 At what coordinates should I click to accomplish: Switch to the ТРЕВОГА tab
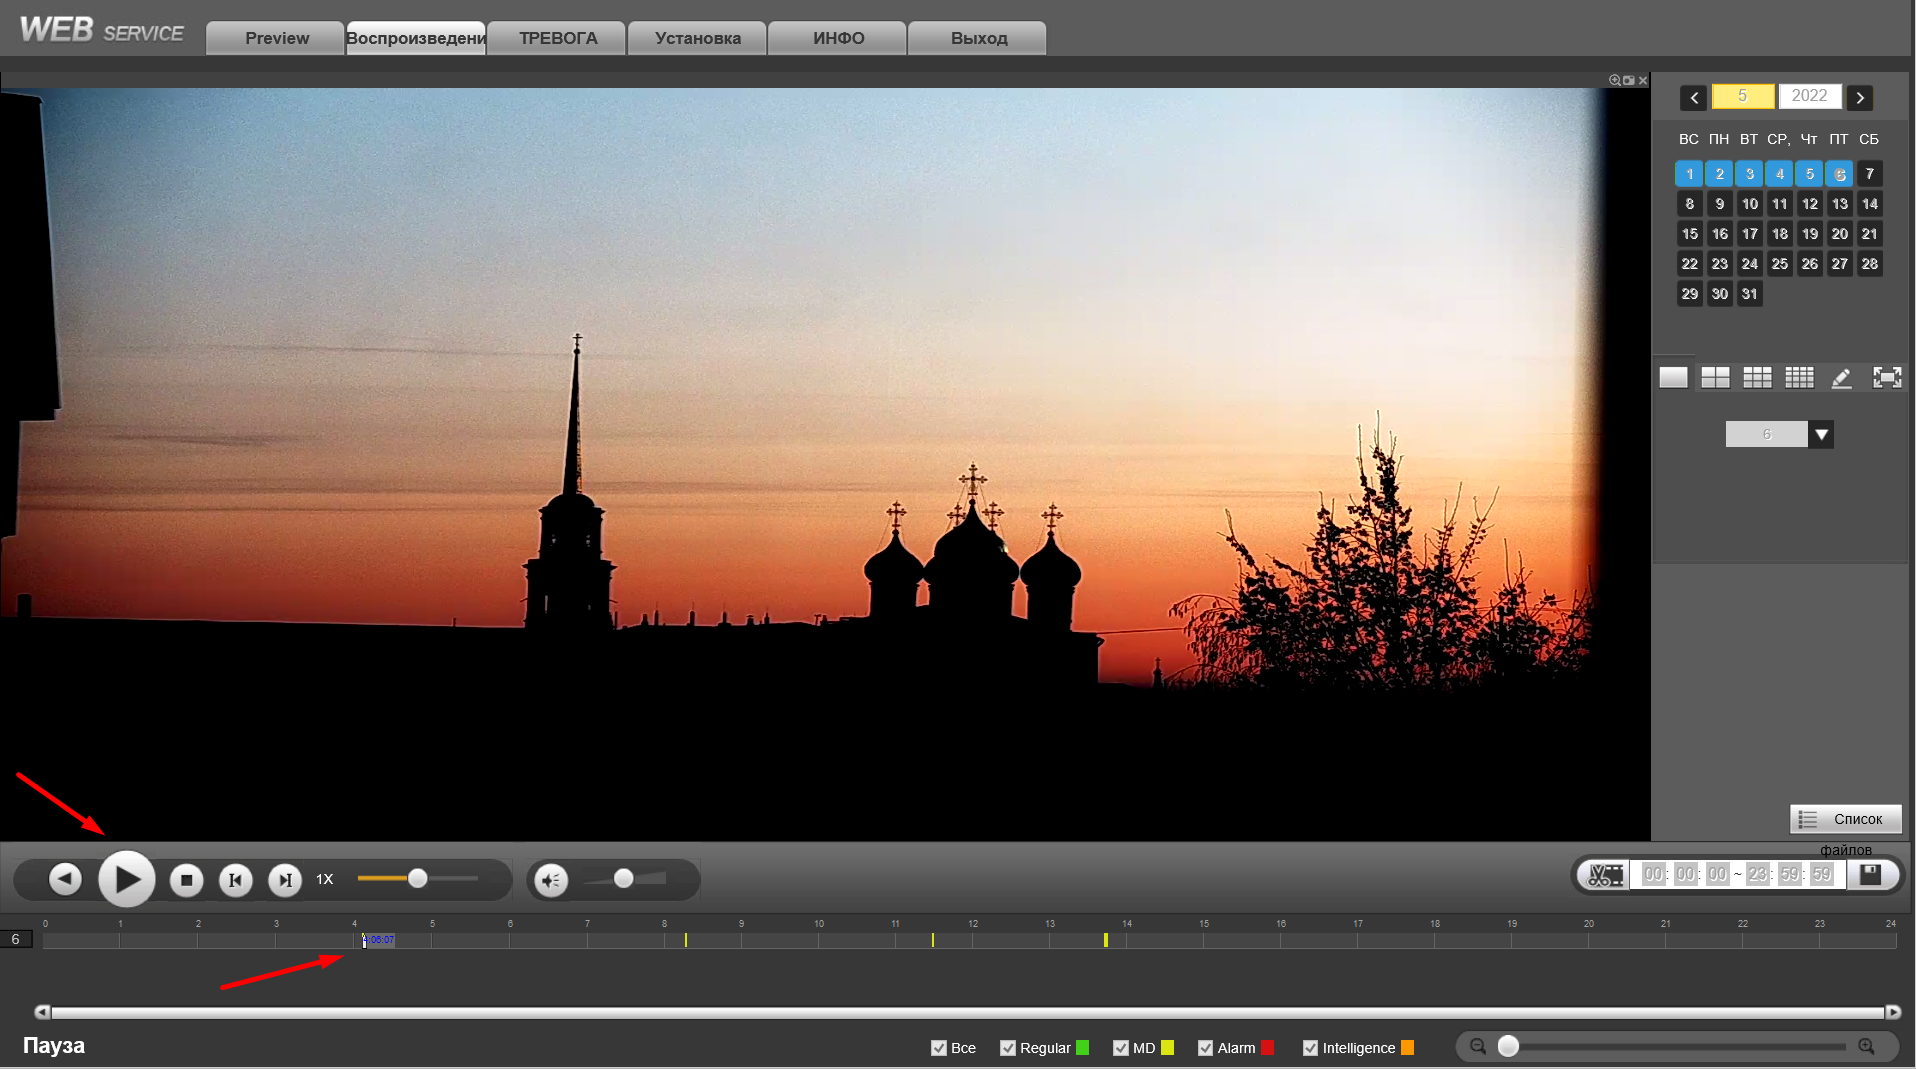coord(557,38)
